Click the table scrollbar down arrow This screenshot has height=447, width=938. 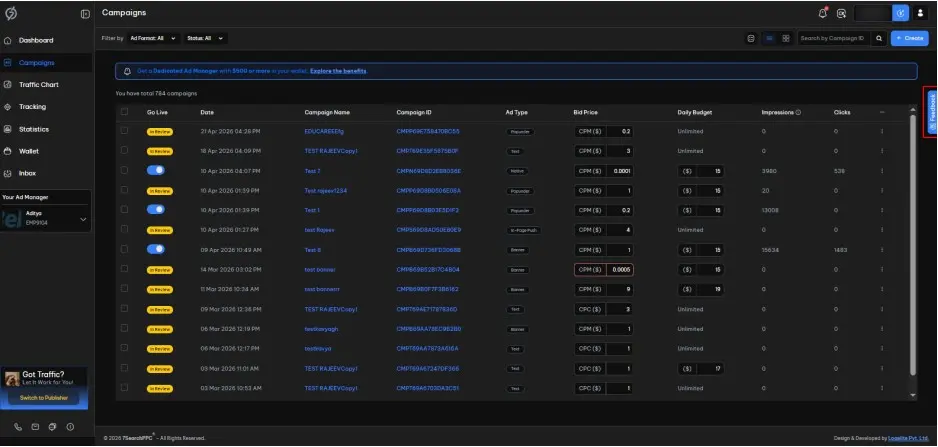pos(912,395)
